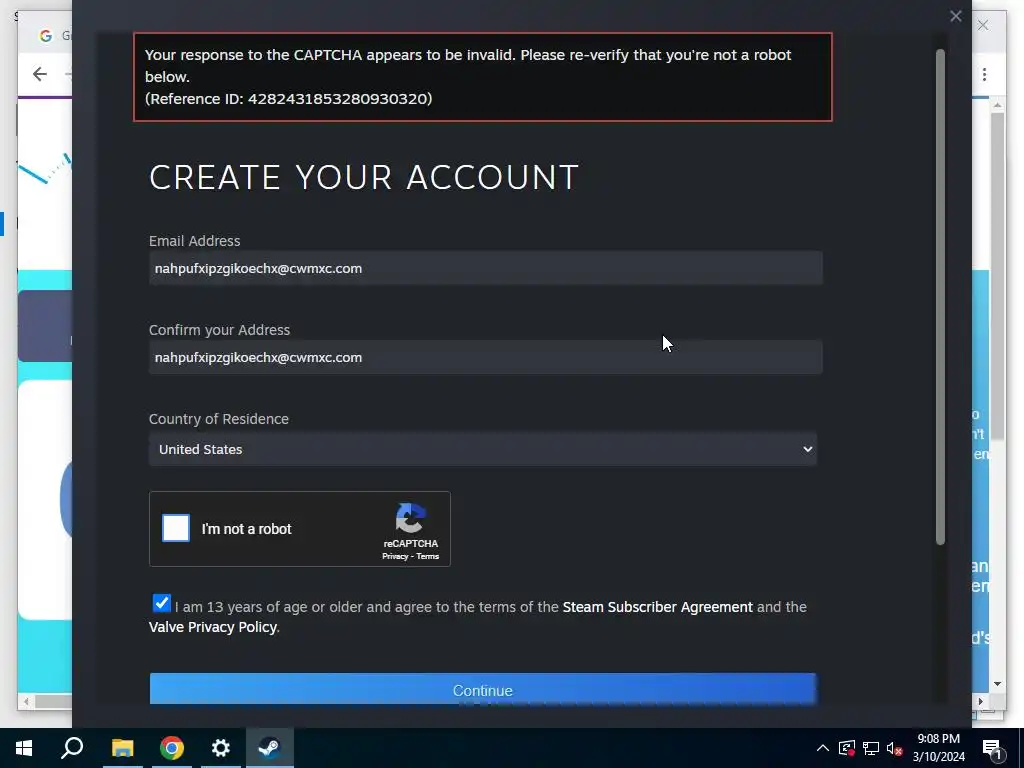Viewport: 1024px width, 768px height.
Task: Go back in the Chrome browser window
Action: click(40, 74)
